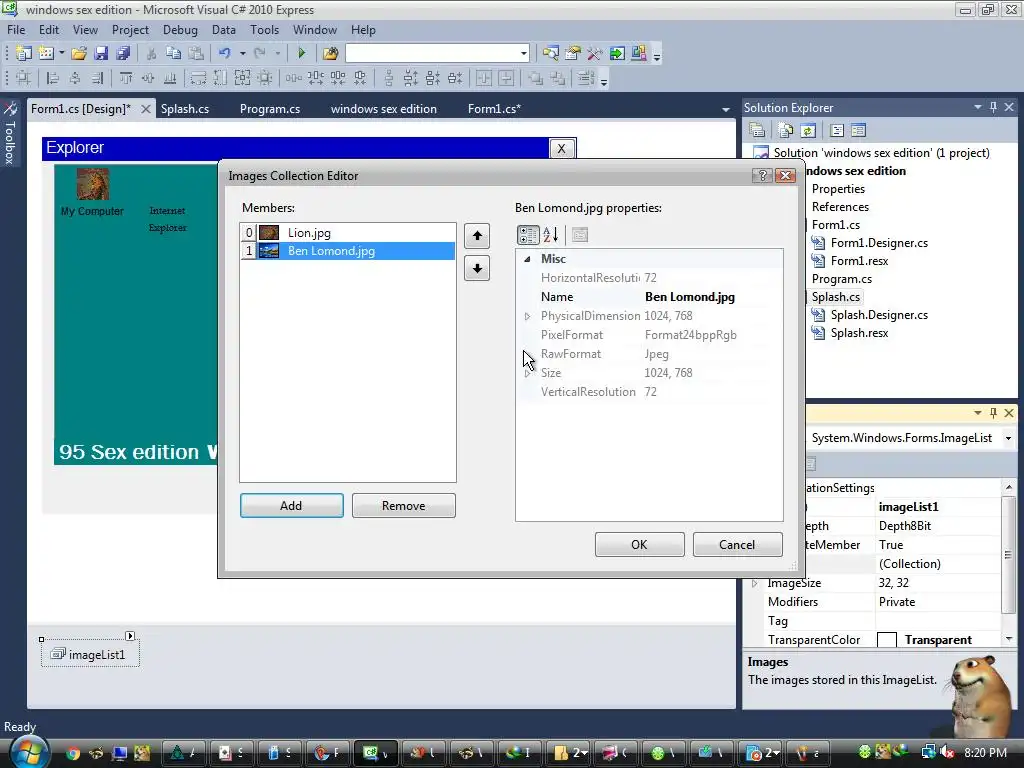Open imageList1 smart tag arrow

130,636
